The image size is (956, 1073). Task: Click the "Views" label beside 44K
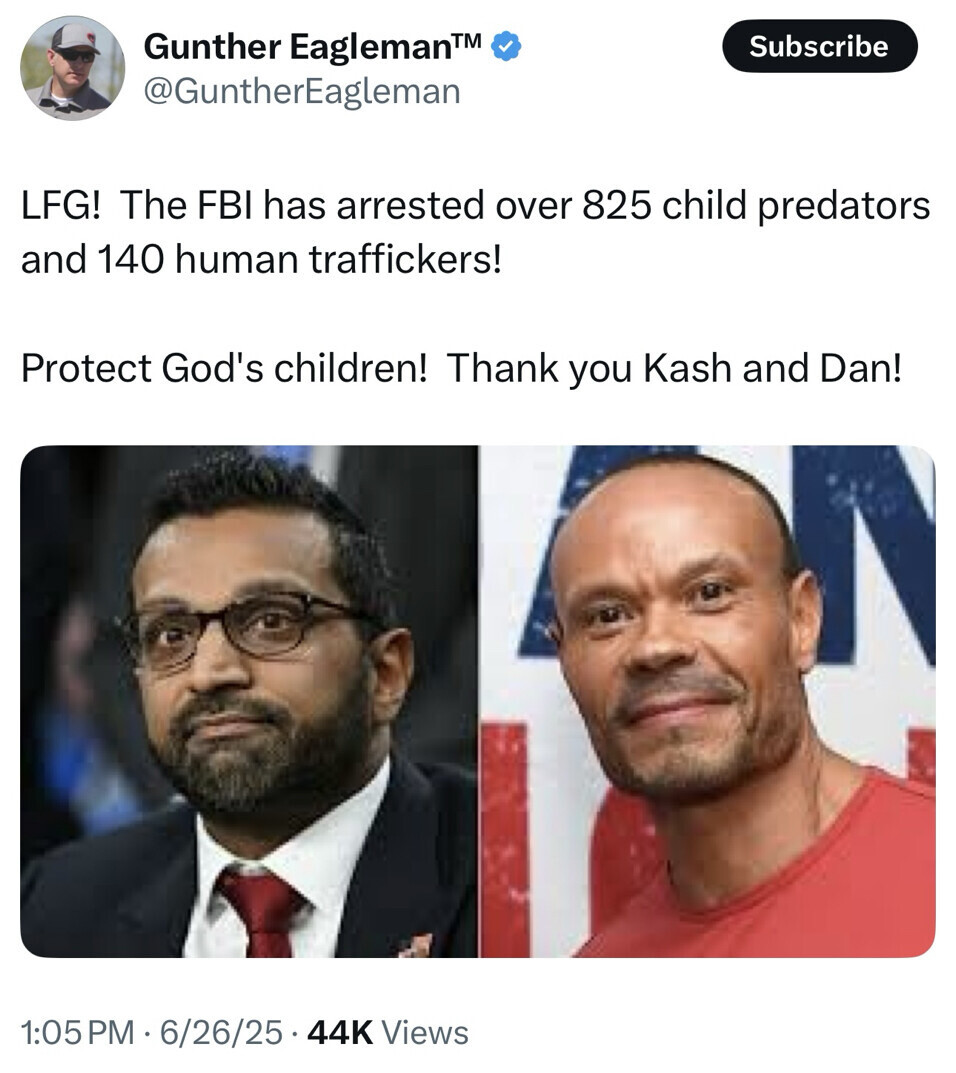tap(425, 1032)
